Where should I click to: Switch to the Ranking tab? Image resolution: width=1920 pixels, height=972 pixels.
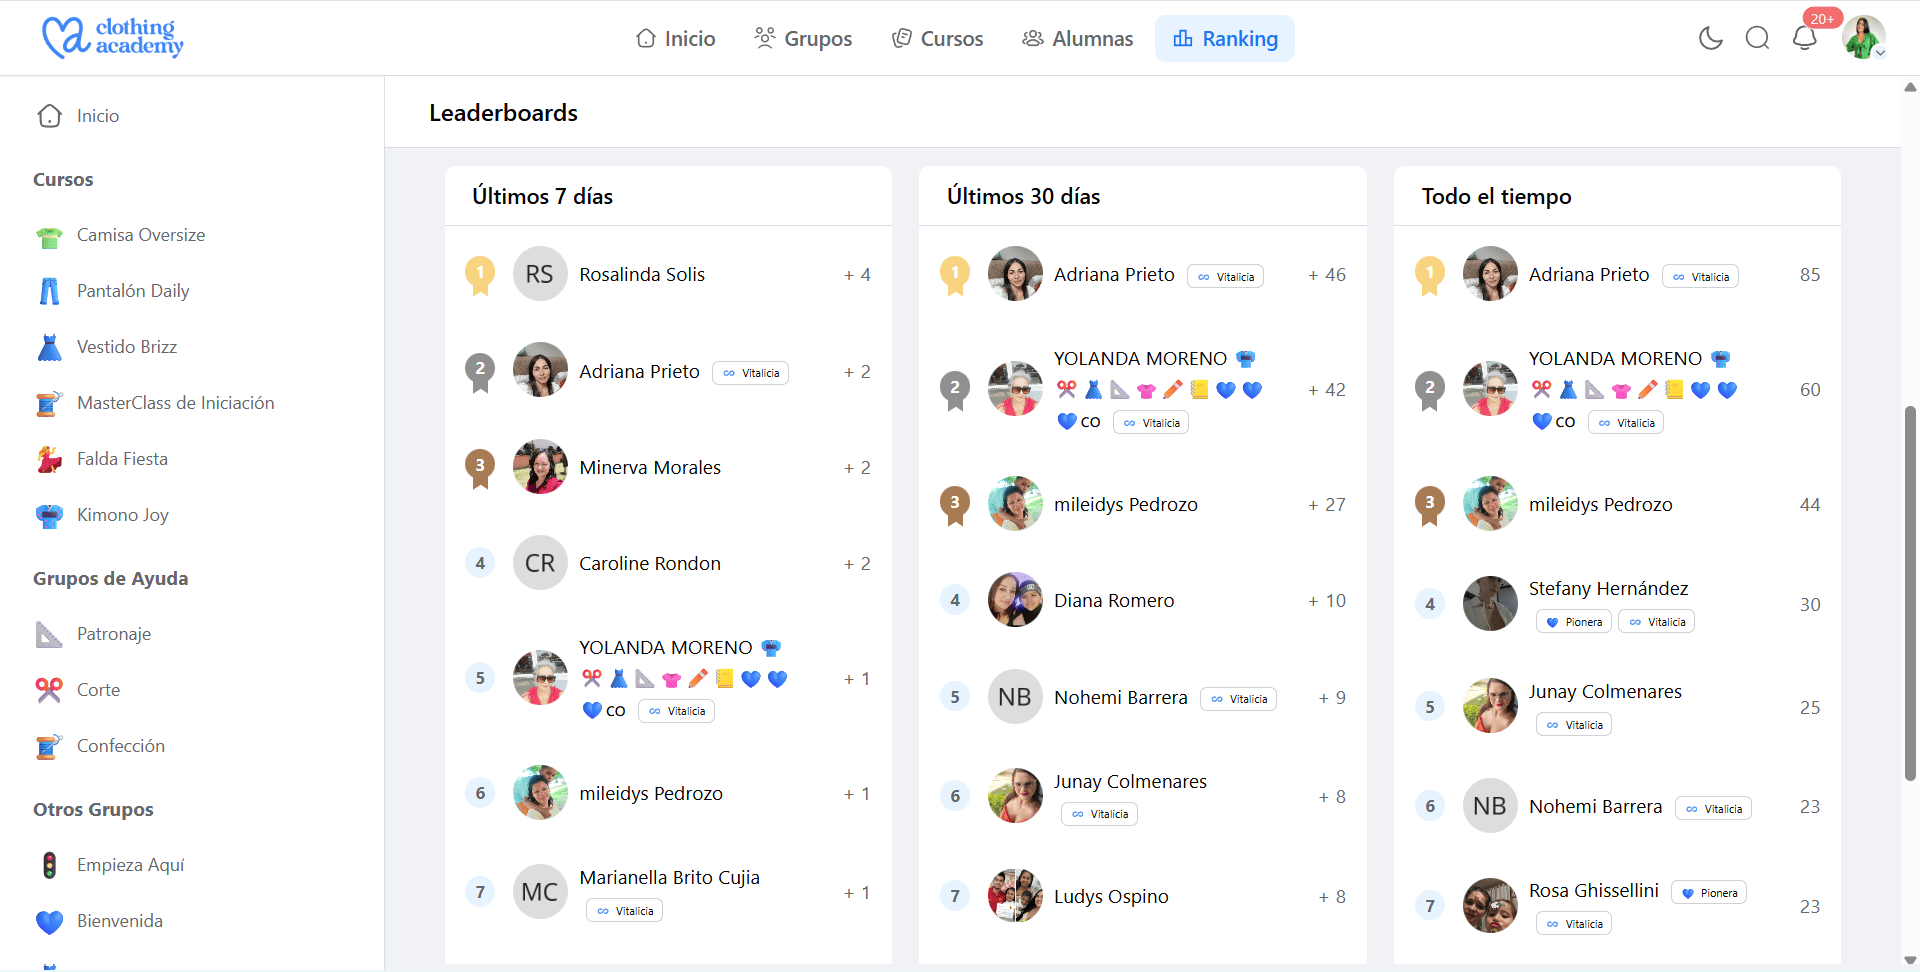1225,39
